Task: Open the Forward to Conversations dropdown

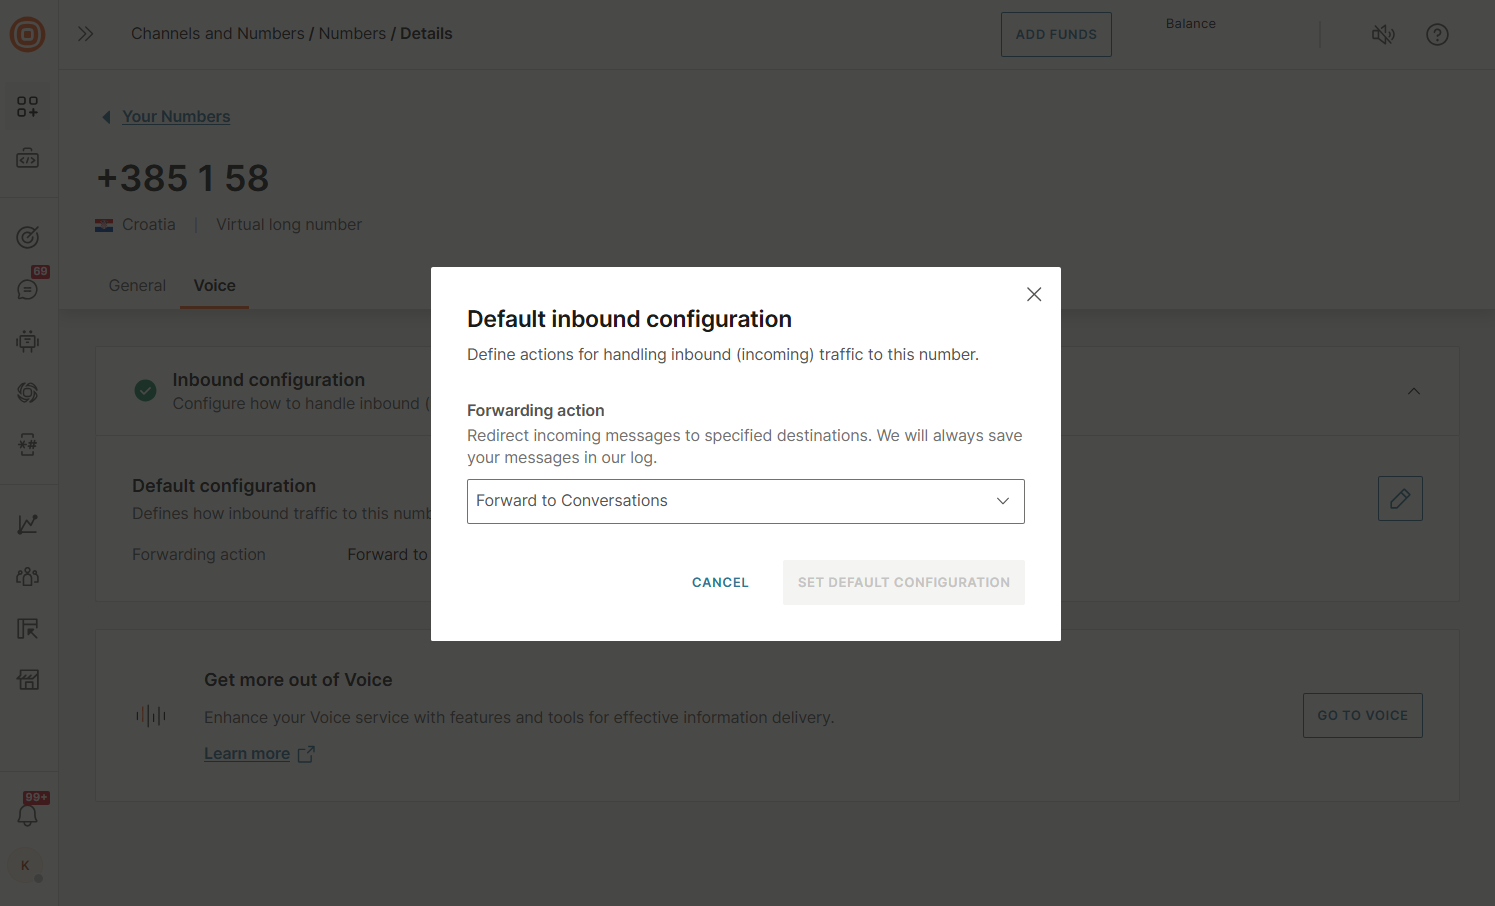Action: [x=745, y=501]
